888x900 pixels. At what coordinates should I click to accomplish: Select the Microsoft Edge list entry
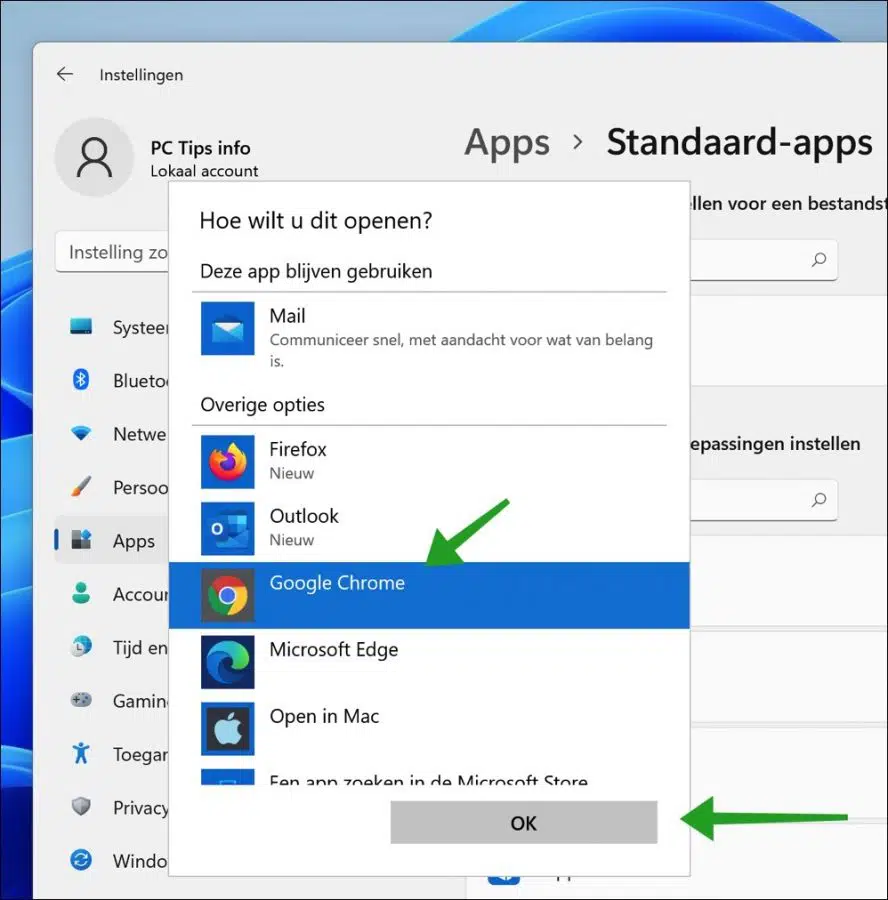click(429, 662)
